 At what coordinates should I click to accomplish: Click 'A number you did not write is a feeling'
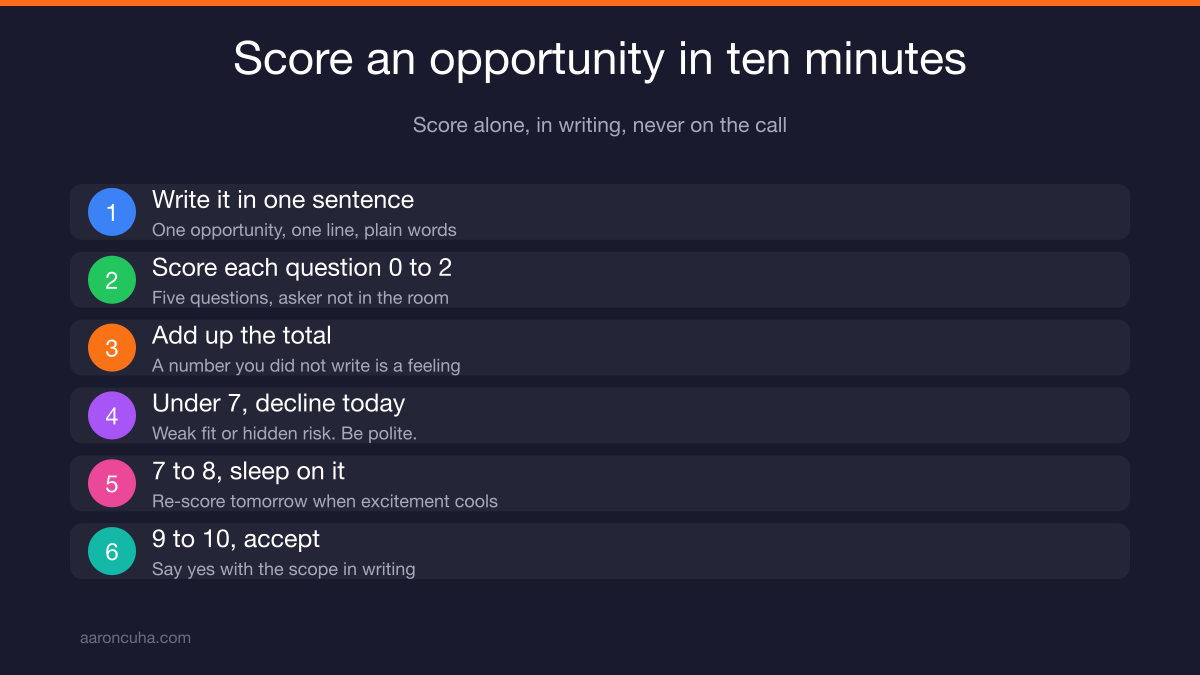tap(306, 366)
